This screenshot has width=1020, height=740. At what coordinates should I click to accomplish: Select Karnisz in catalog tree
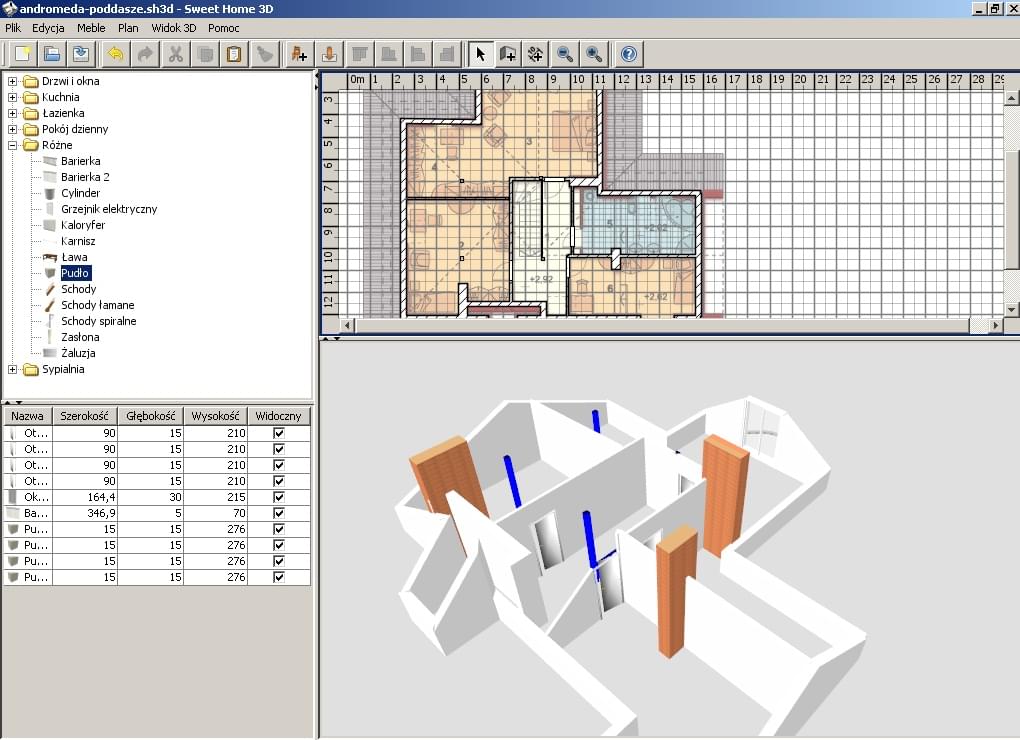(78, 241)
